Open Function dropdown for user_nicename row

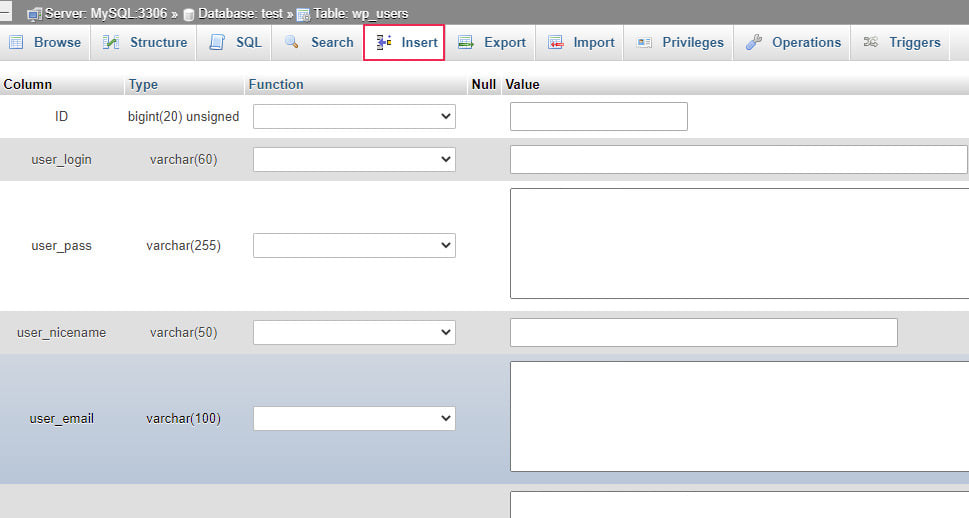[x=354, y=333]
